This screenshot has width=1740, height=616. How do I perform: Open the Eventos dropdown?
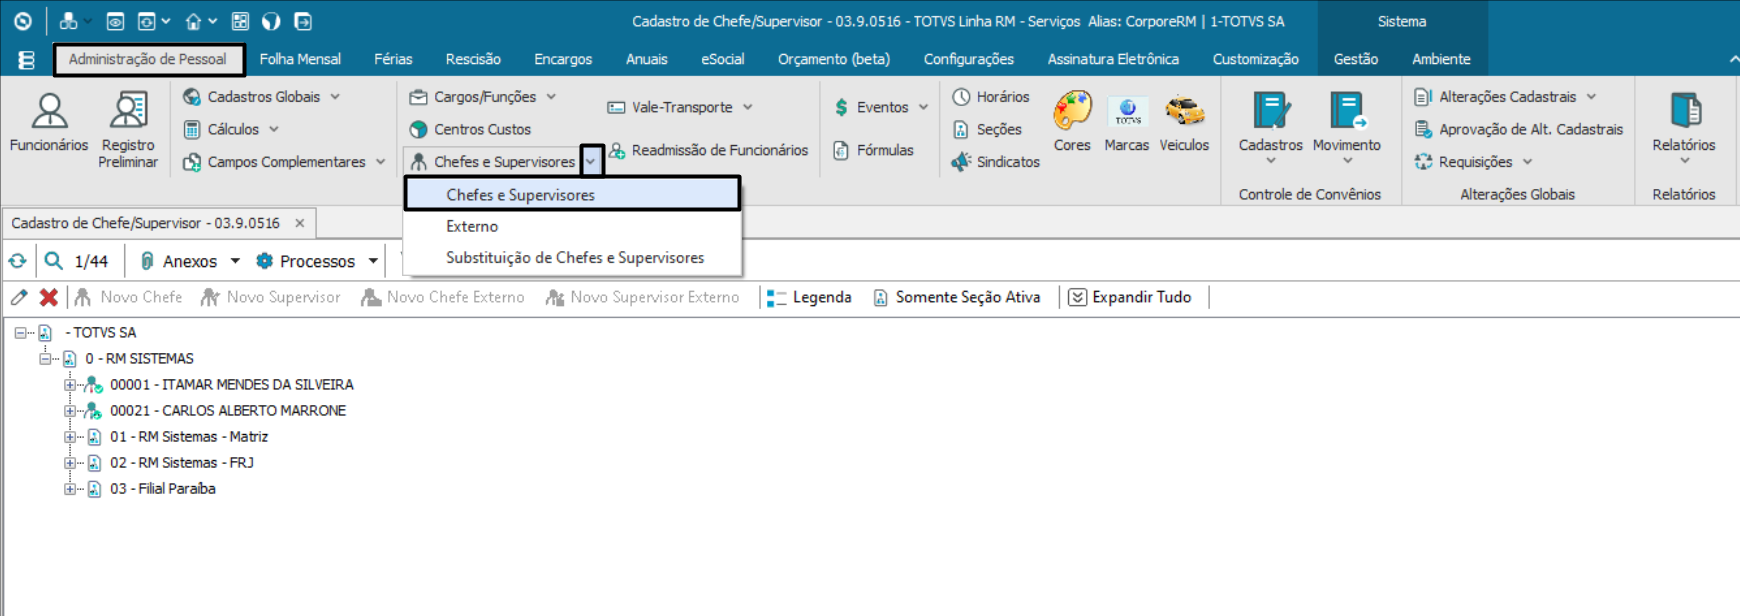tap(924, 107)
